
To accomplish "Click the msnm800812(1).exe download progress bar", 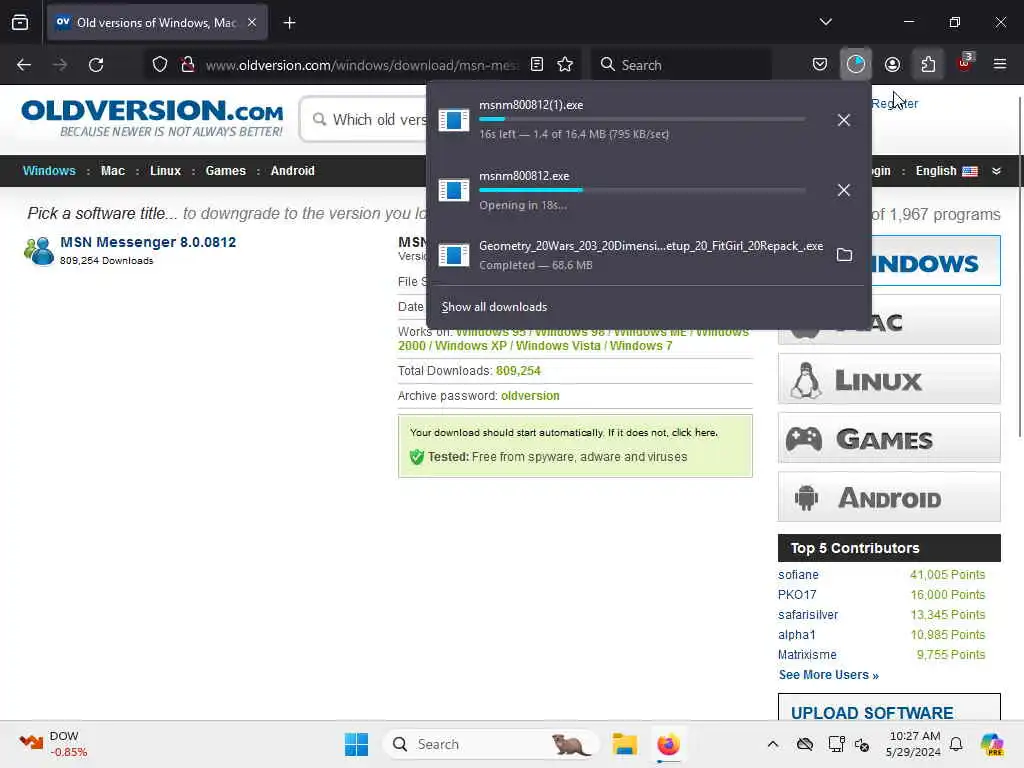I will [x=642, y=119].
